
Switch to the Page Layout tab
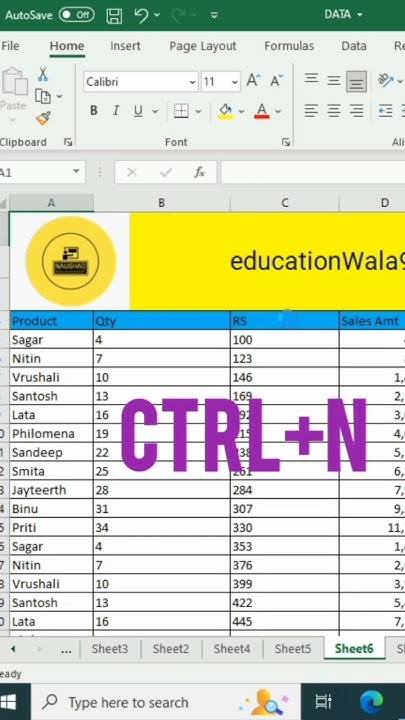click(202, 46)
